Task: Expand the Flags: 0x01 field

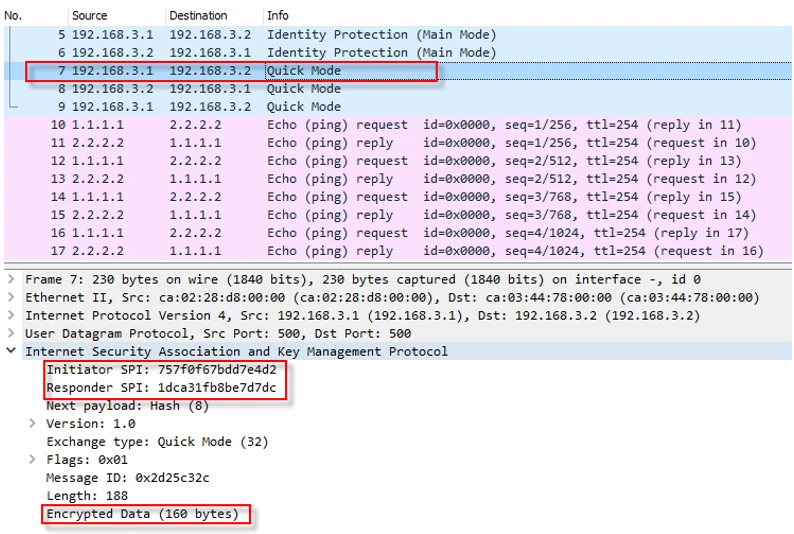Action: [33, 460]
